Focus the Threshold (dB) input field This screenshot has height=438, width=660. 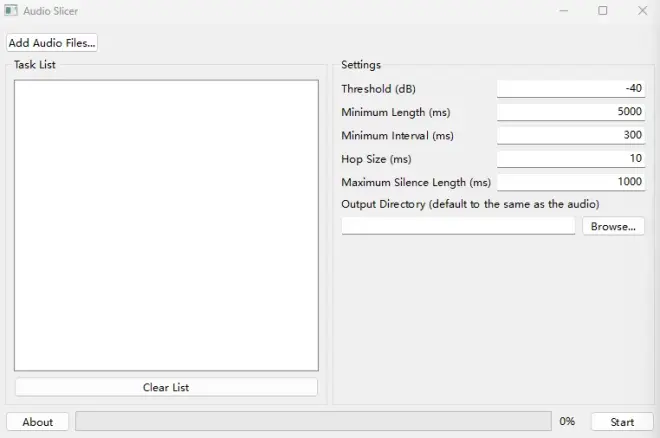point(571,89)
